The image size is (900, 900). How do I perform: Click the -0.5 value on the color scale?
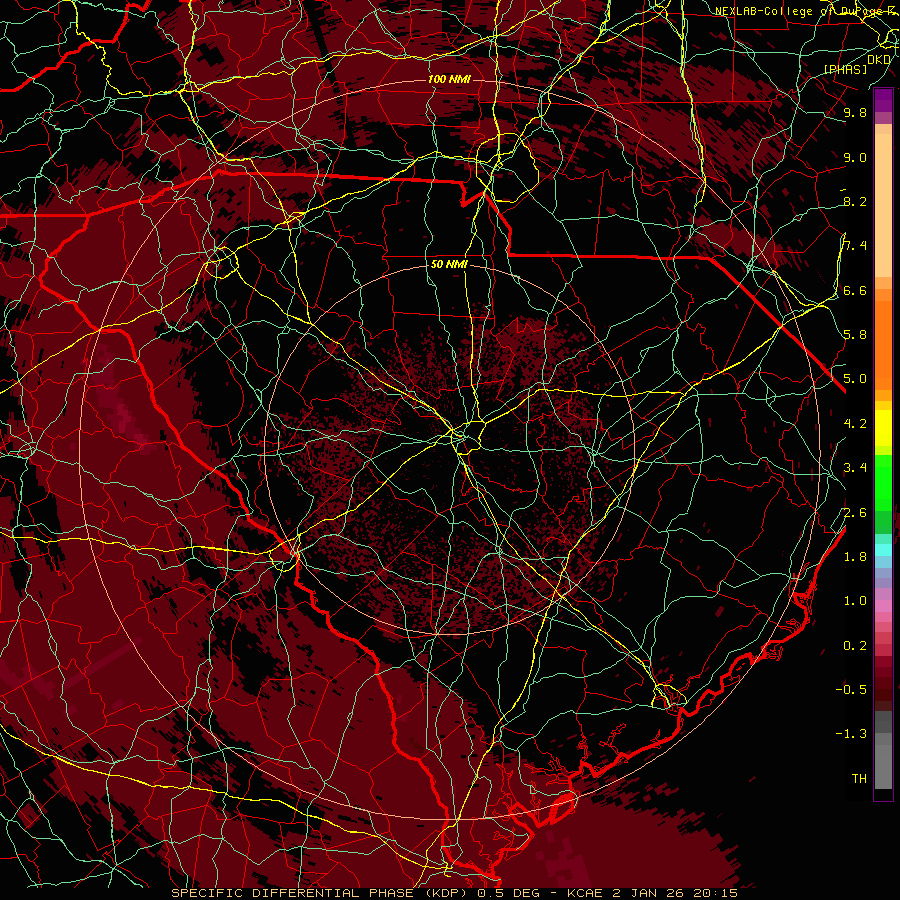tap(851, 690)
